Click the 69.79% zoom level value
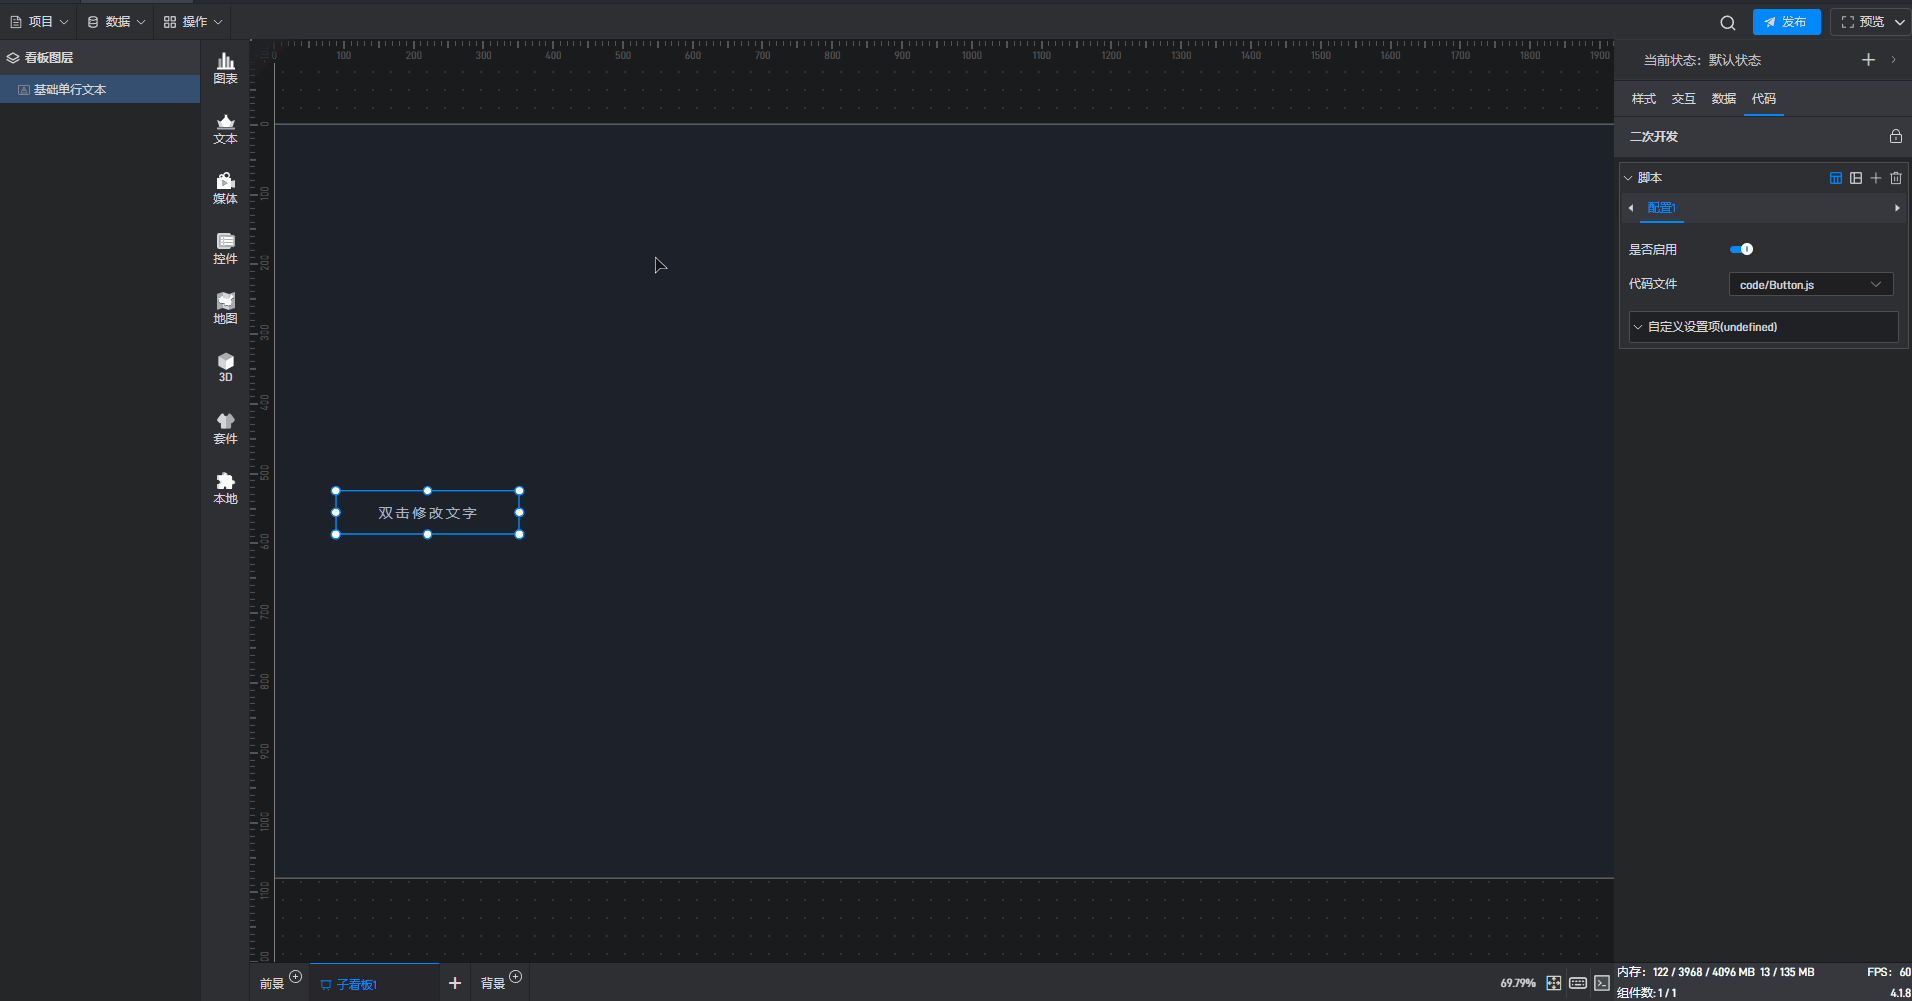Image resolution: width=1912 pixels, height=1001 pixels. [1517, 983]
